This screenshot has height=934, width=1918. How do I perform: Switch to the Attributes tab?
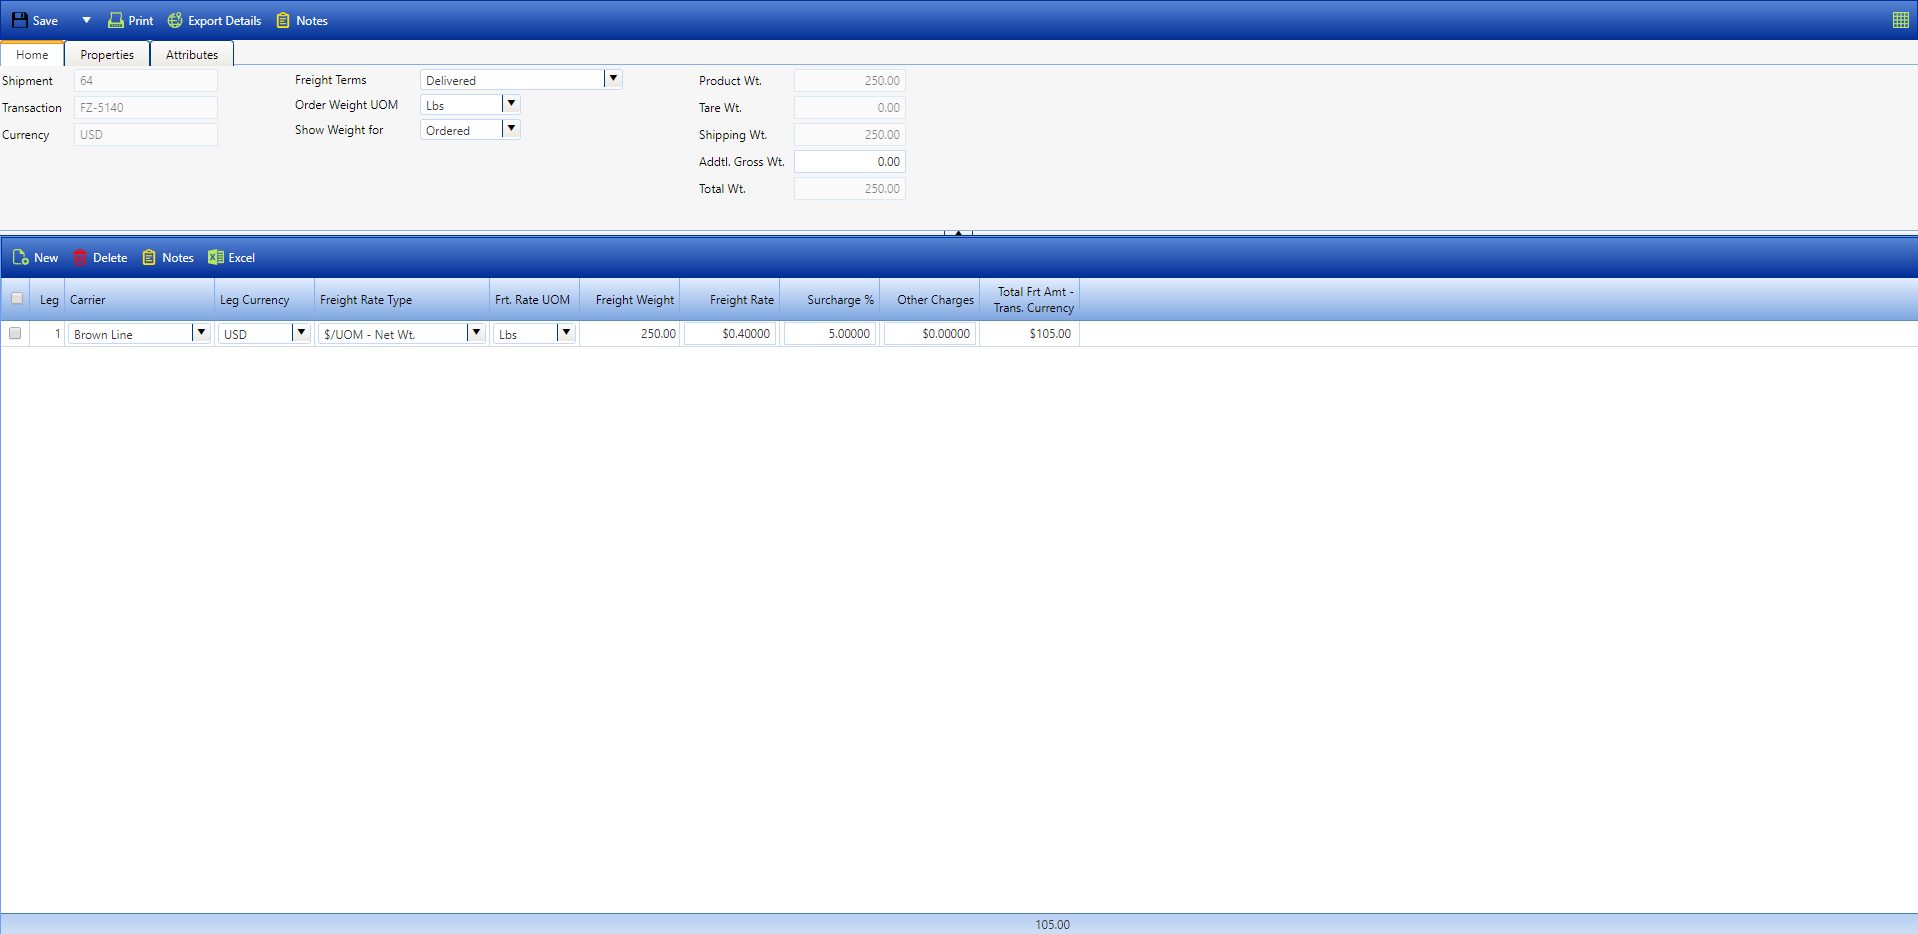(x=192, y=55)
